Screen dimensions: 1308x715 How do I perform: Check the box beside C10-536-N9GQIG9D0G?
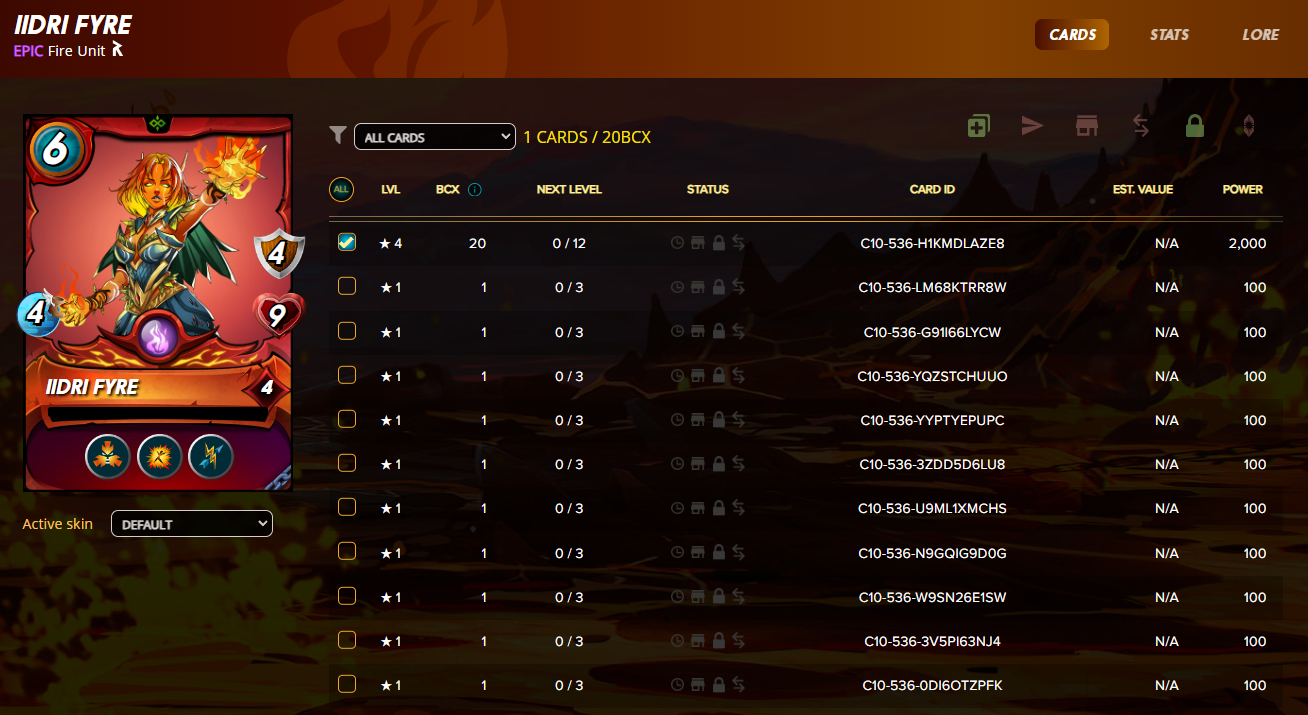pos(347,551)
